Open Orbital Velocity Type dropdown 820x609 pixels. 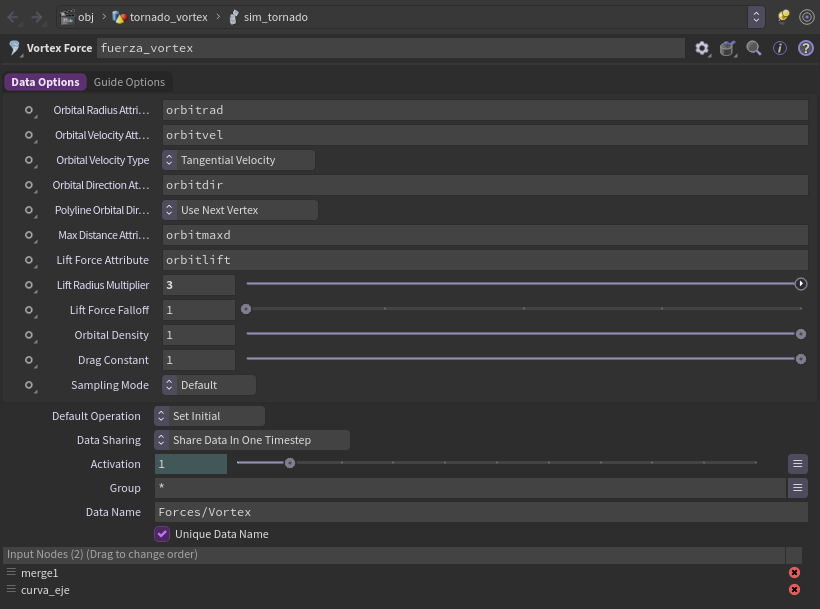click(x=238, y=160)
